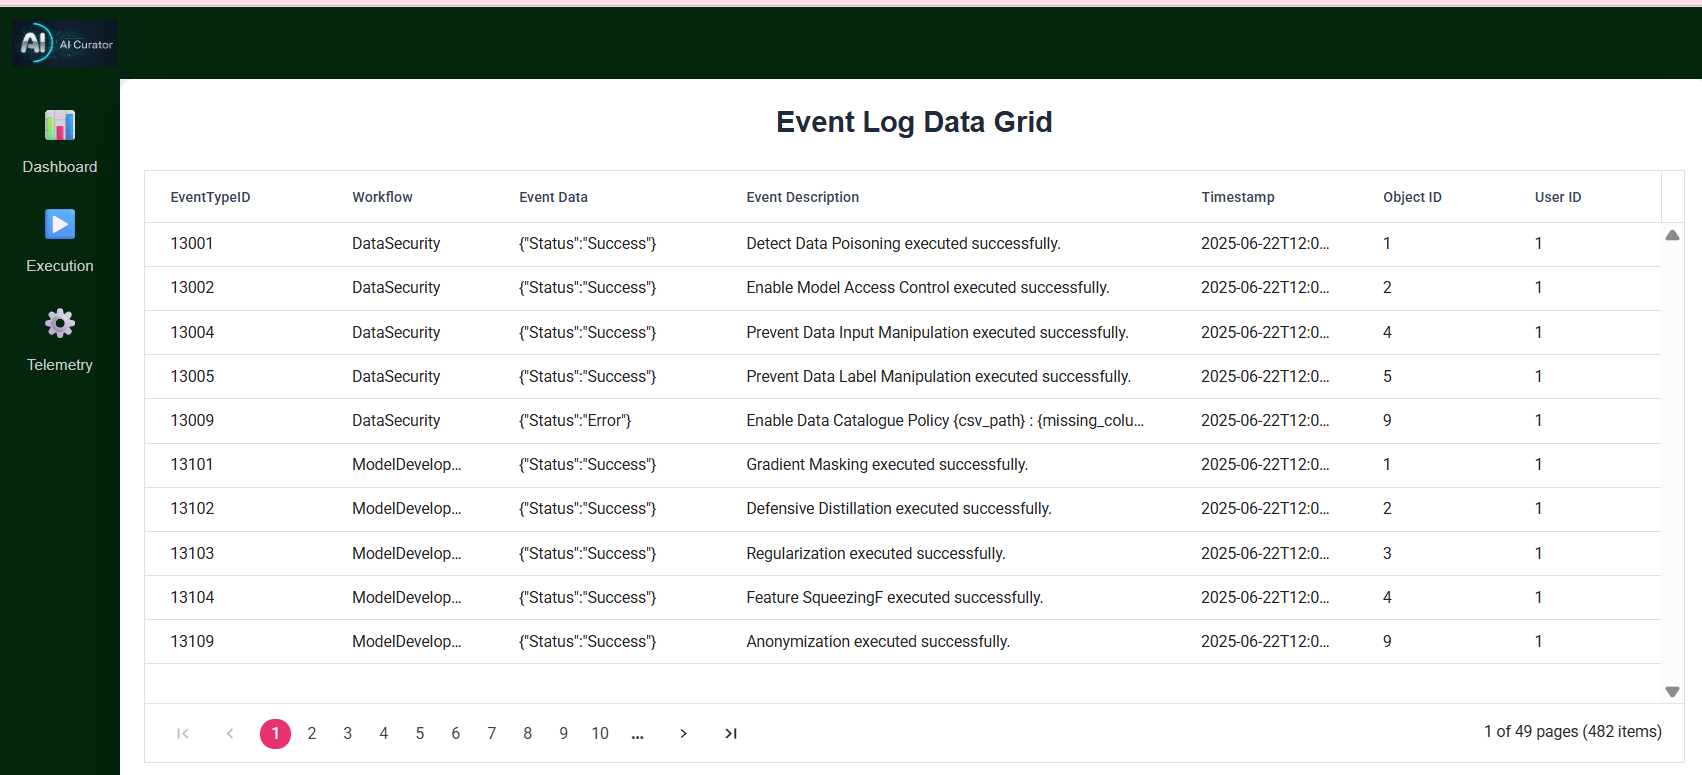Viewport: 1702px width, 775px height.
Task: Sort by the User ID column header
Action: click(1558, 197)
